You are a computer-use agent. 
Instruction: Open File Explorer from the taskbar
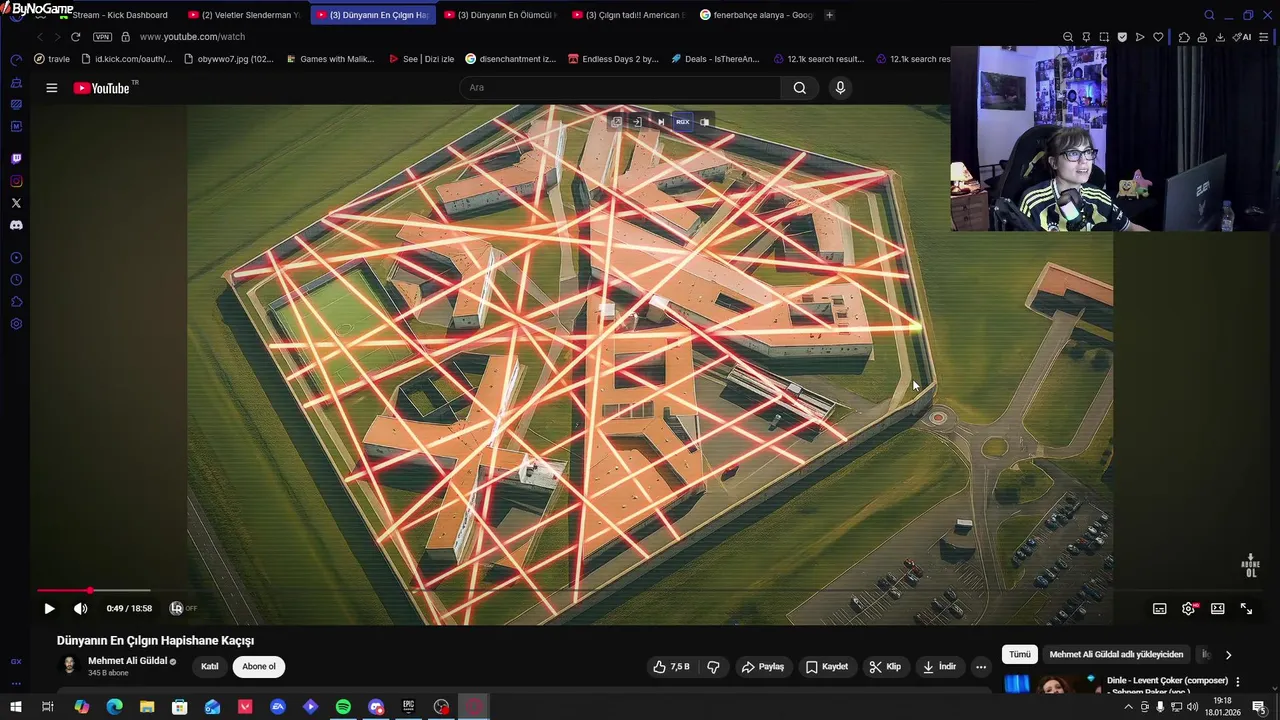(x=147, y=707)
